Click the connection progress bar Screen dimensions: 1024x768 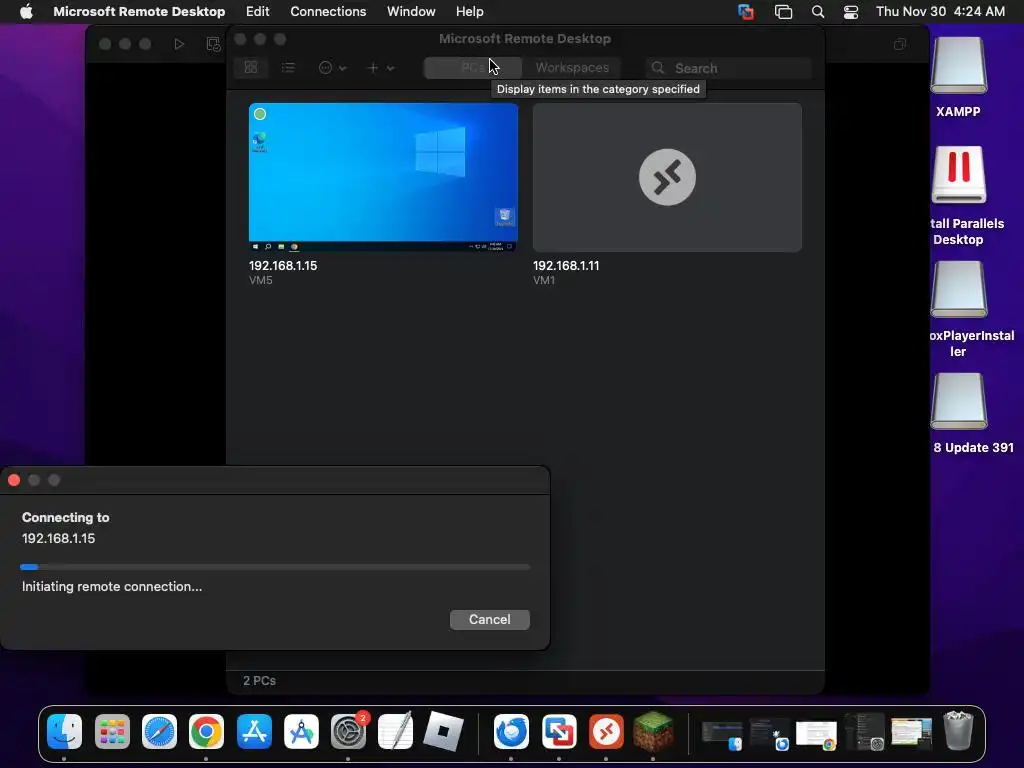275,567
